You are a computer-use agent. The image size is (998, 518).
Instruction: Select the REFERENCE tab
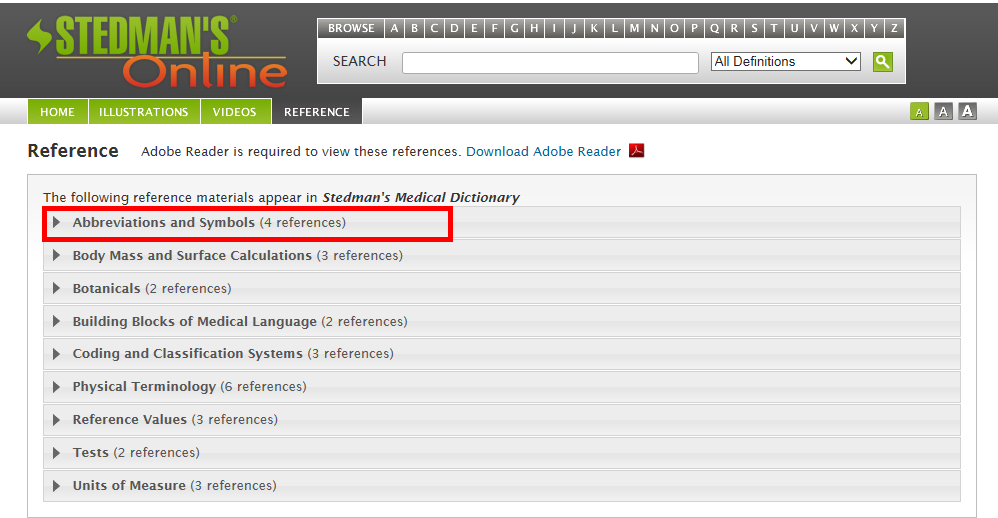click(317, 111)
